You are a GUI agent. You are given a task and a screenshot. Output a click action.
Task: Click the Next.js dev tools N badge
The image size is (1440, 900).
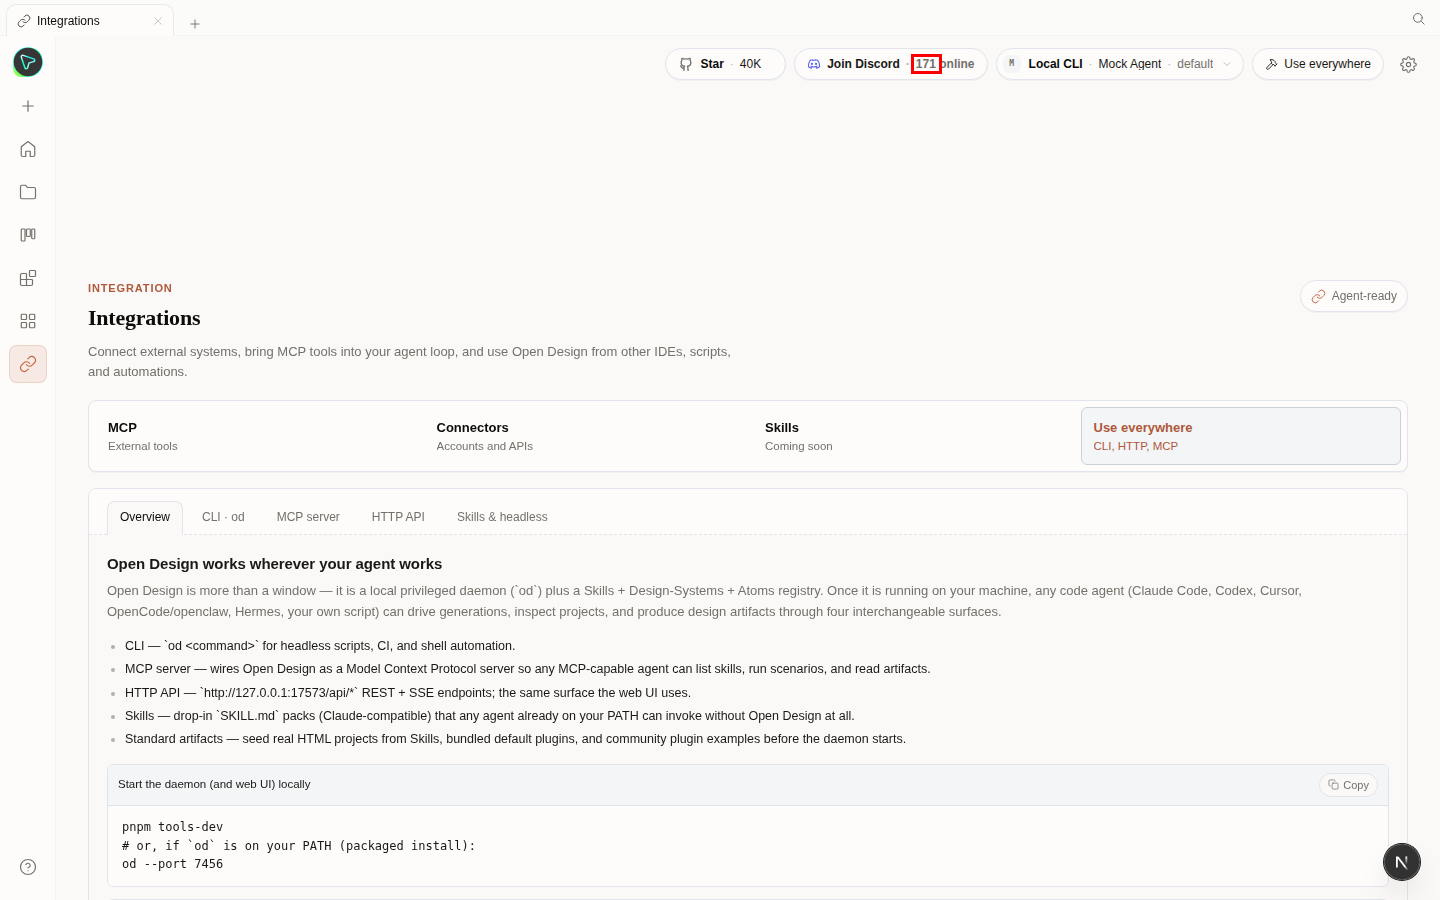click(1402, 862)
